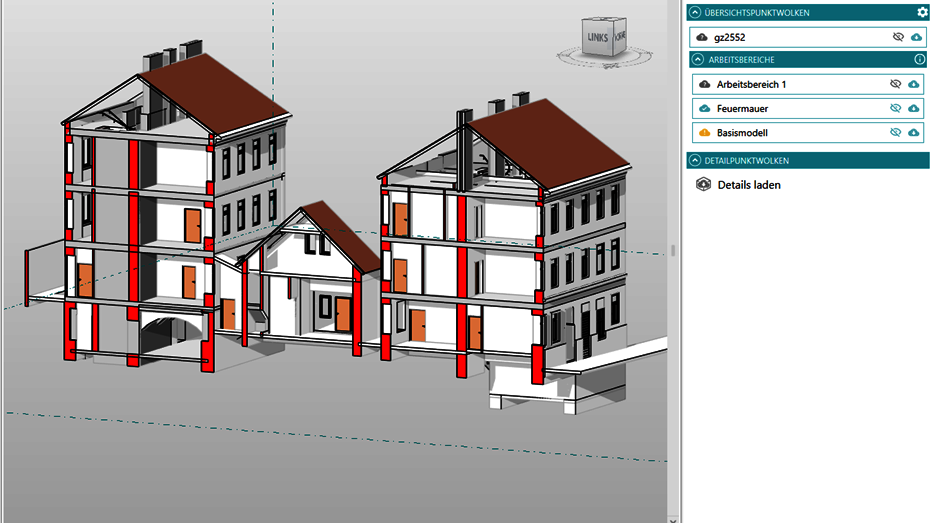Collapse the Arbeitsbereiche section
The image size is (931, 523).
(x=697, y=60)
